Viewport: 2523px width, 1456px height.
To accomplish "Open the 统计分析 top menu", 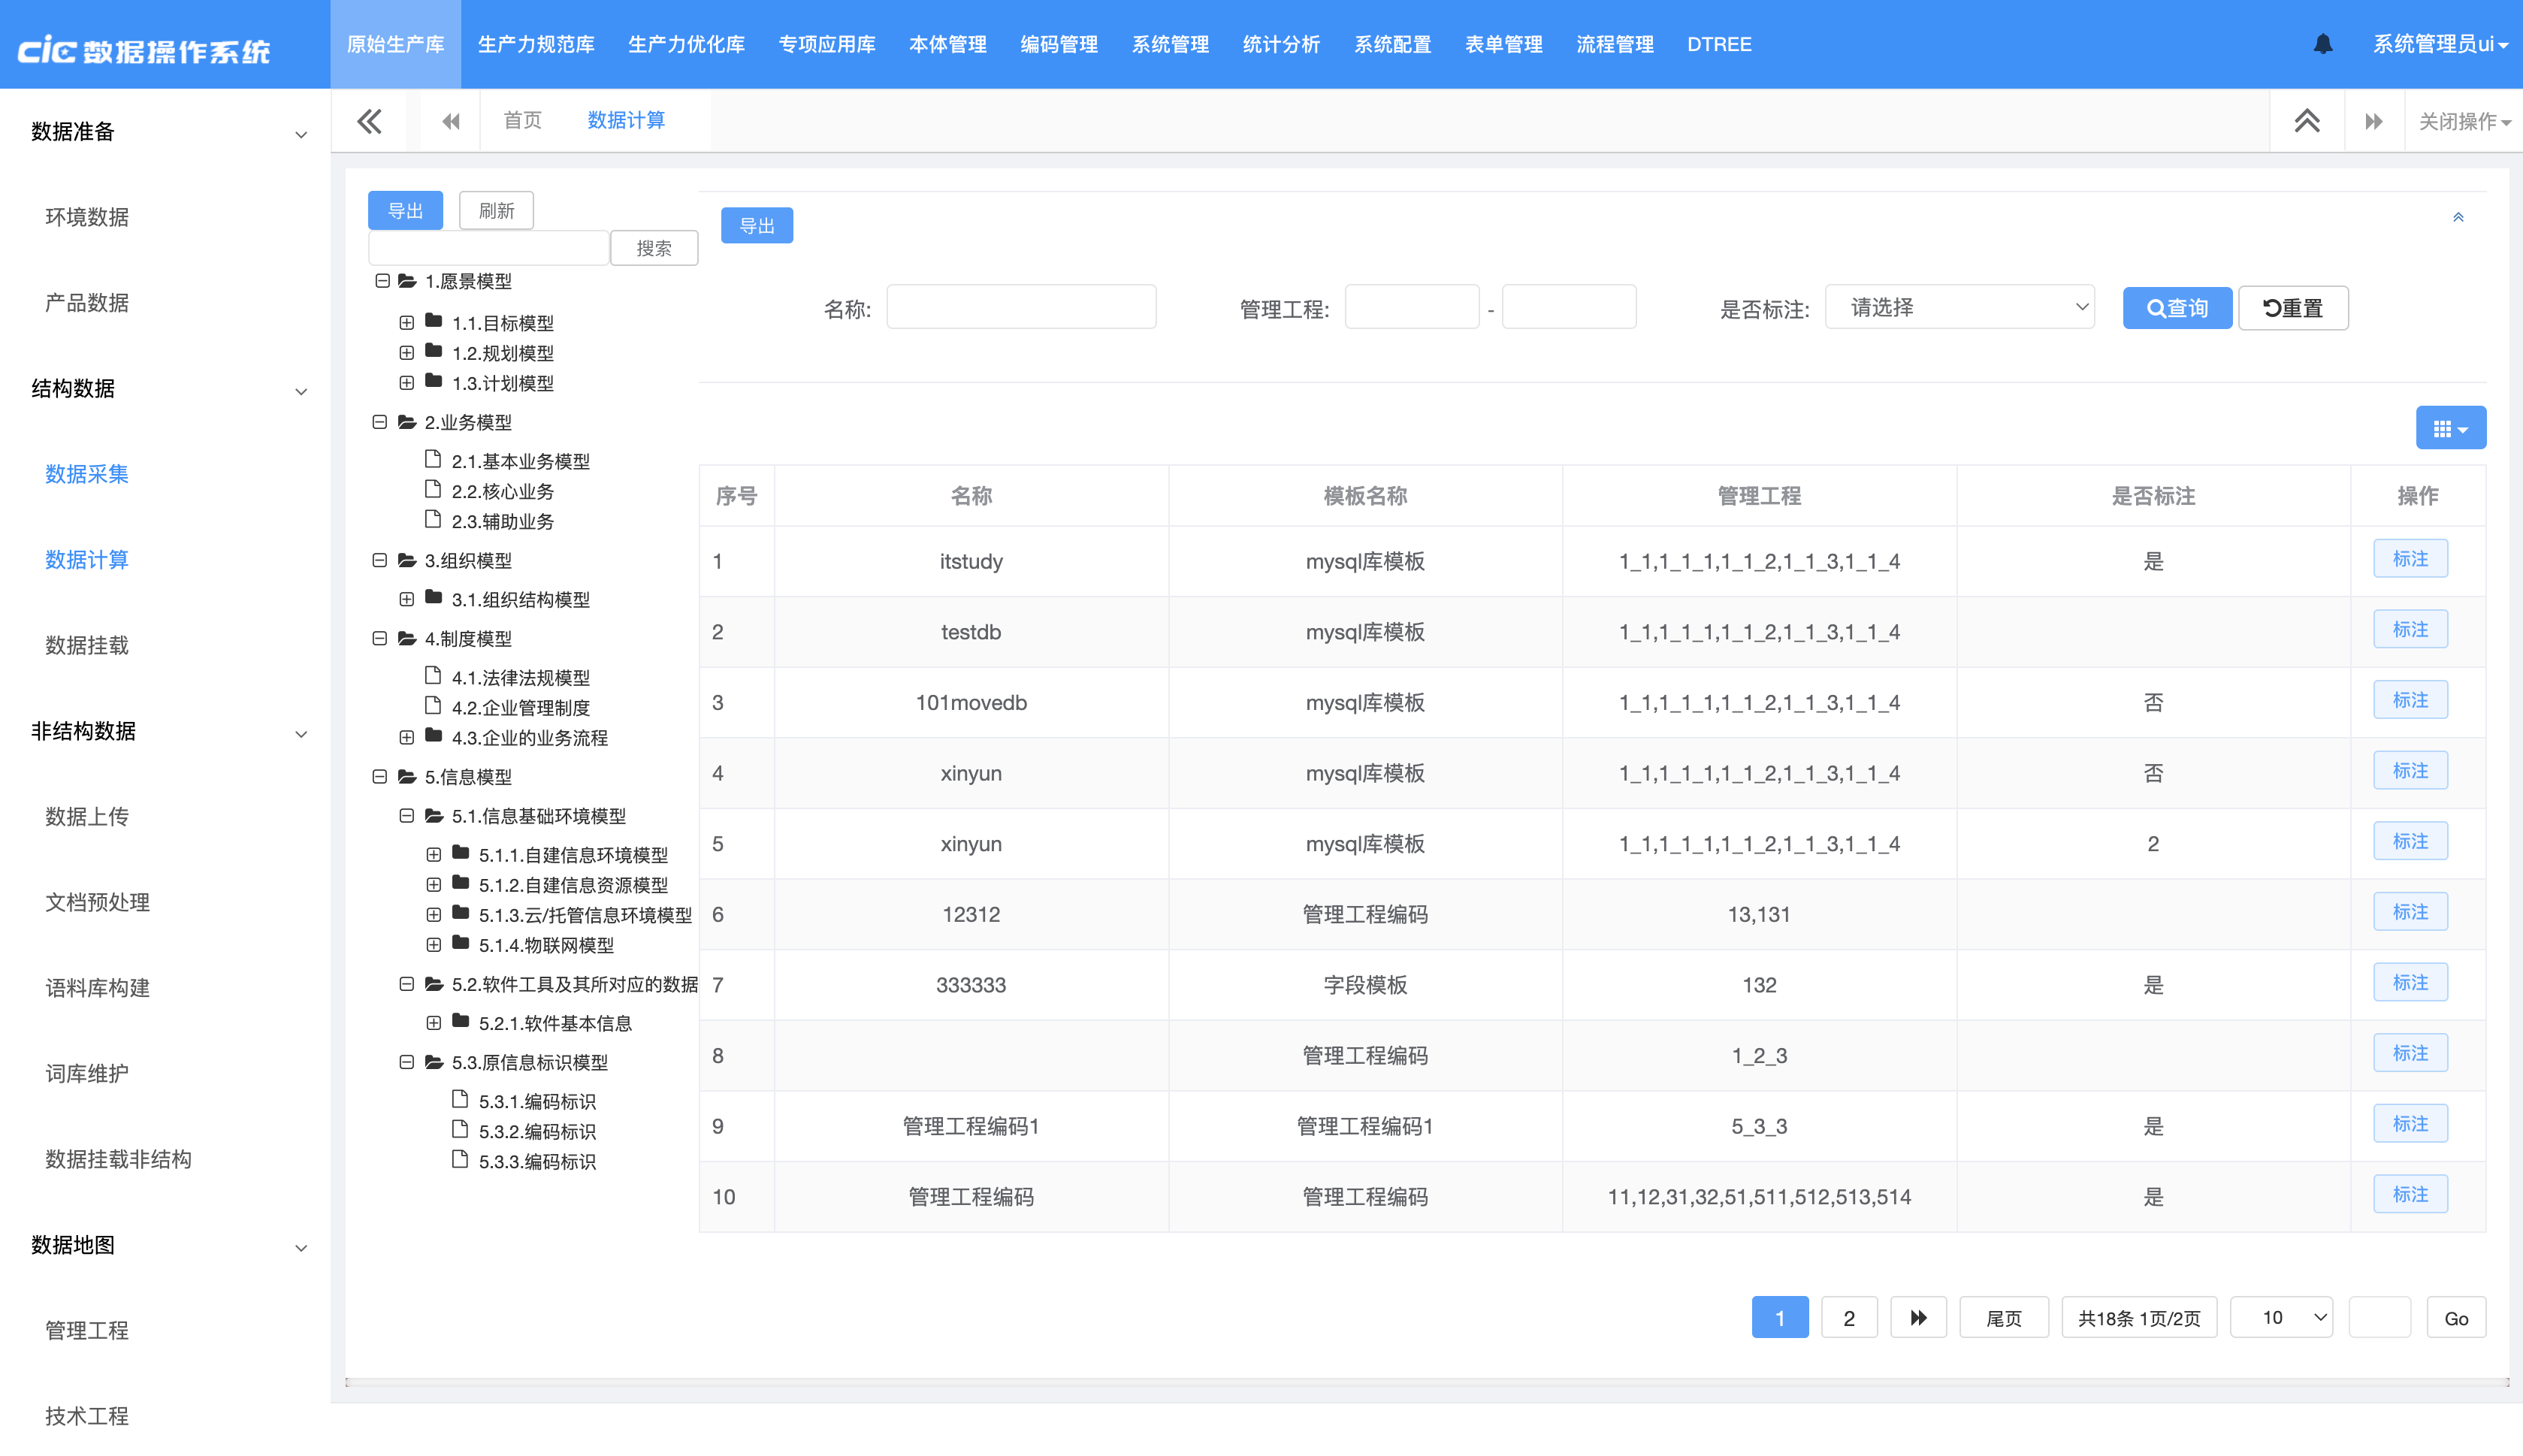I will [1280, 44].
